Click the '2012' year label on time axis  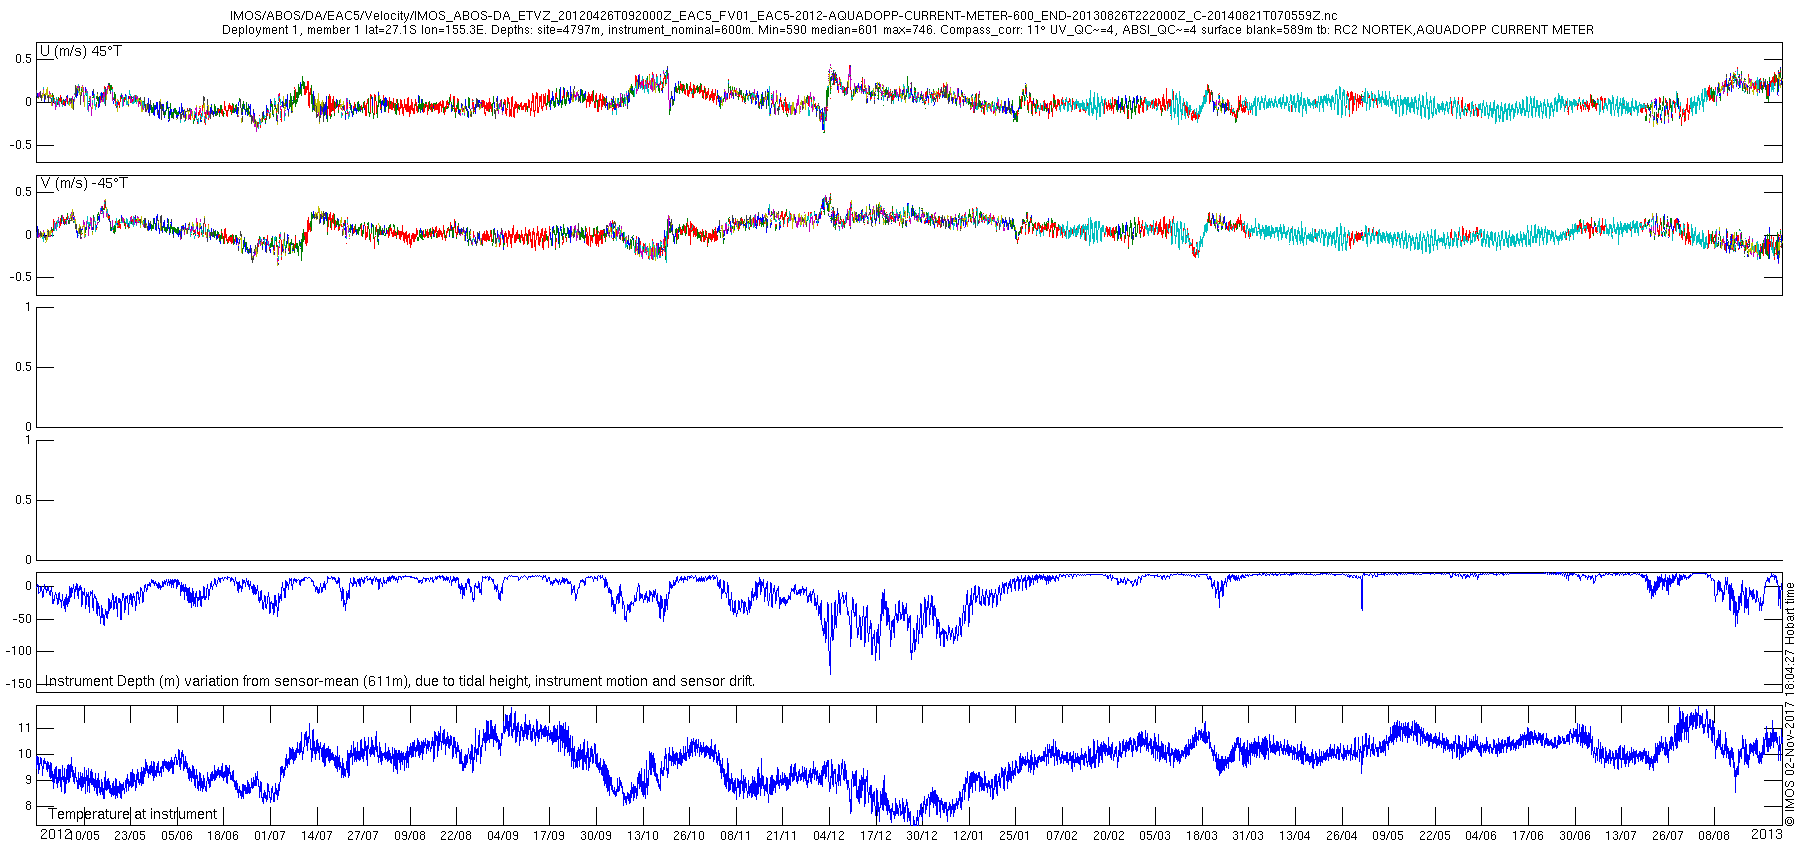[55, 834]
